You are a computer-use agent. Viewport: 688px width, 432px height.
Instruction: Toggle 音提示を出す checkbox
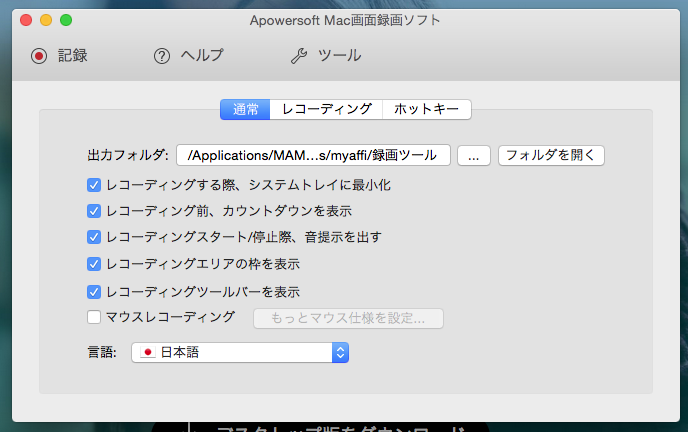[94, 237]
